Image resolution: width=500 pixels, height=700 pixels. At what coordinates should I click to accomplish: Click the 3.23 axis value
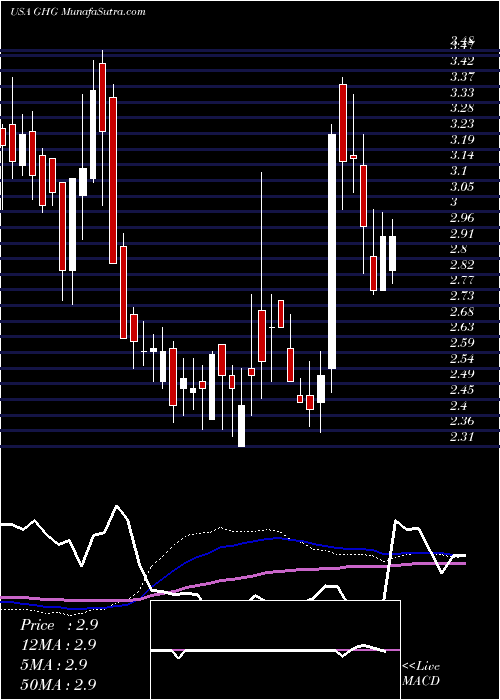click(462, 124)
